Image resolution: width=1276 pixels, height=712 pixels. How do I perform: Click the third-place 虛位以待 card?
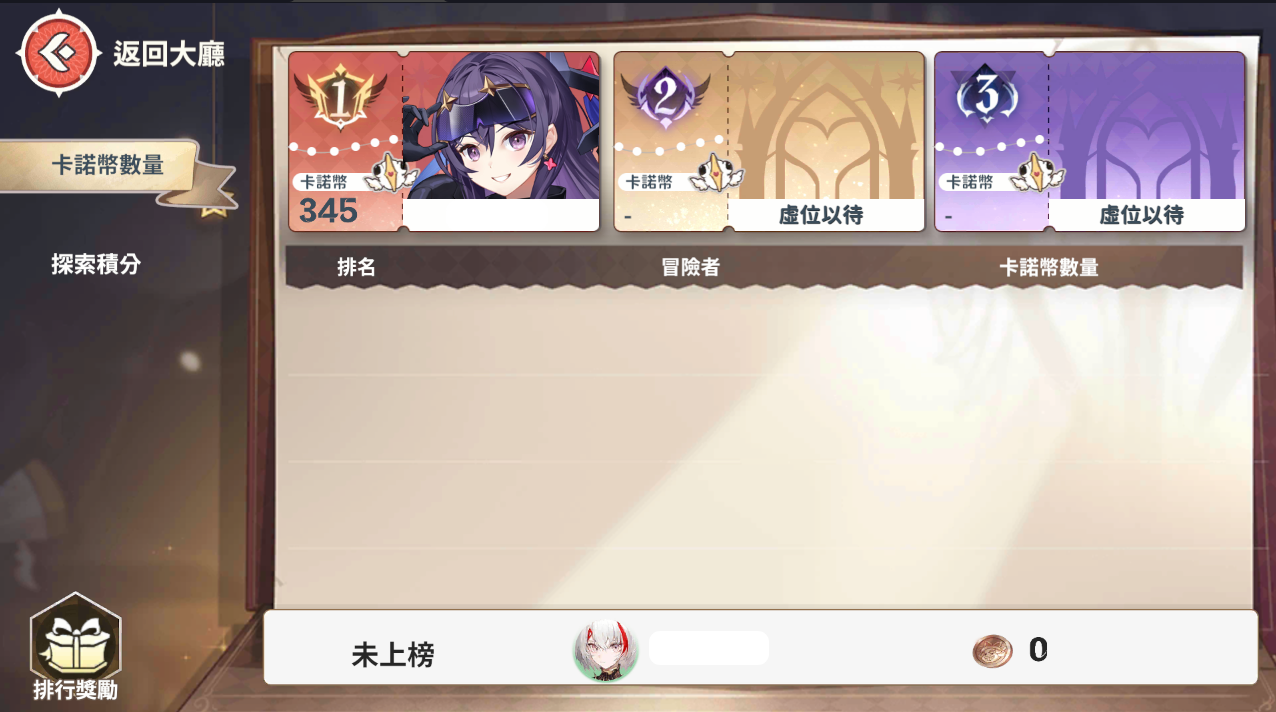pyautogui.click(x=1090, y=141)
